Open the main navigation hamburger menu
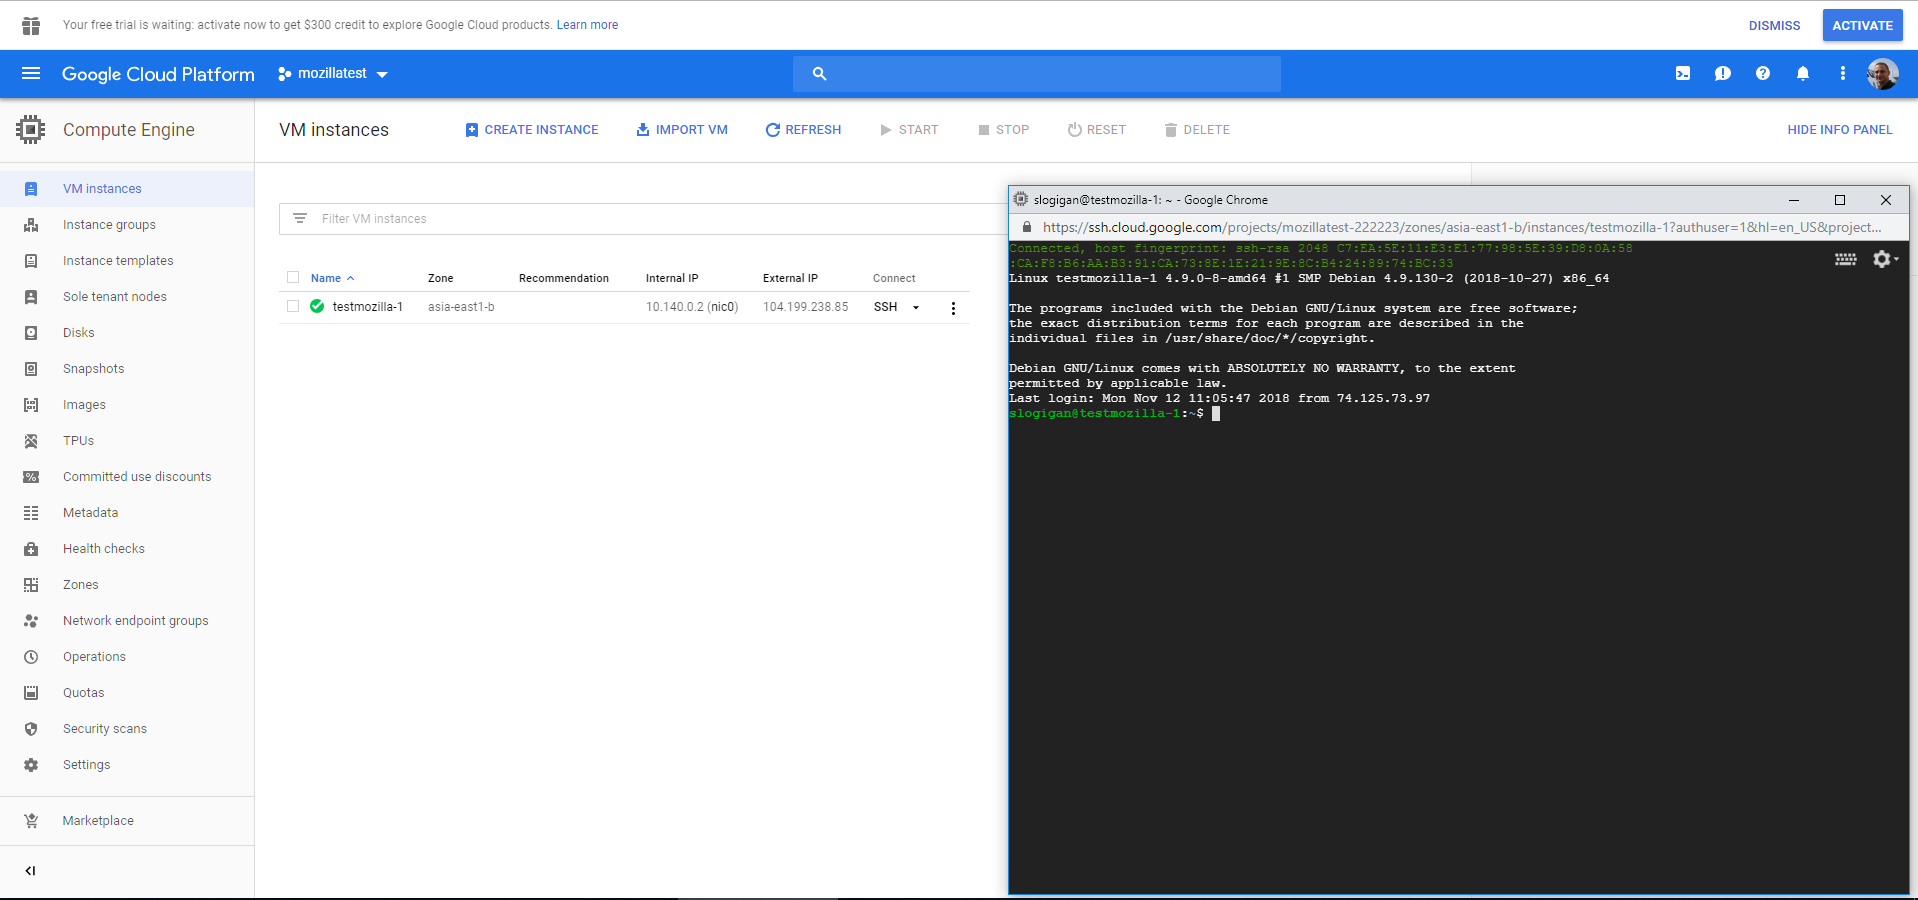This screenshot has width=1918, height=900. pyautogui.click(x=31, y=73)
